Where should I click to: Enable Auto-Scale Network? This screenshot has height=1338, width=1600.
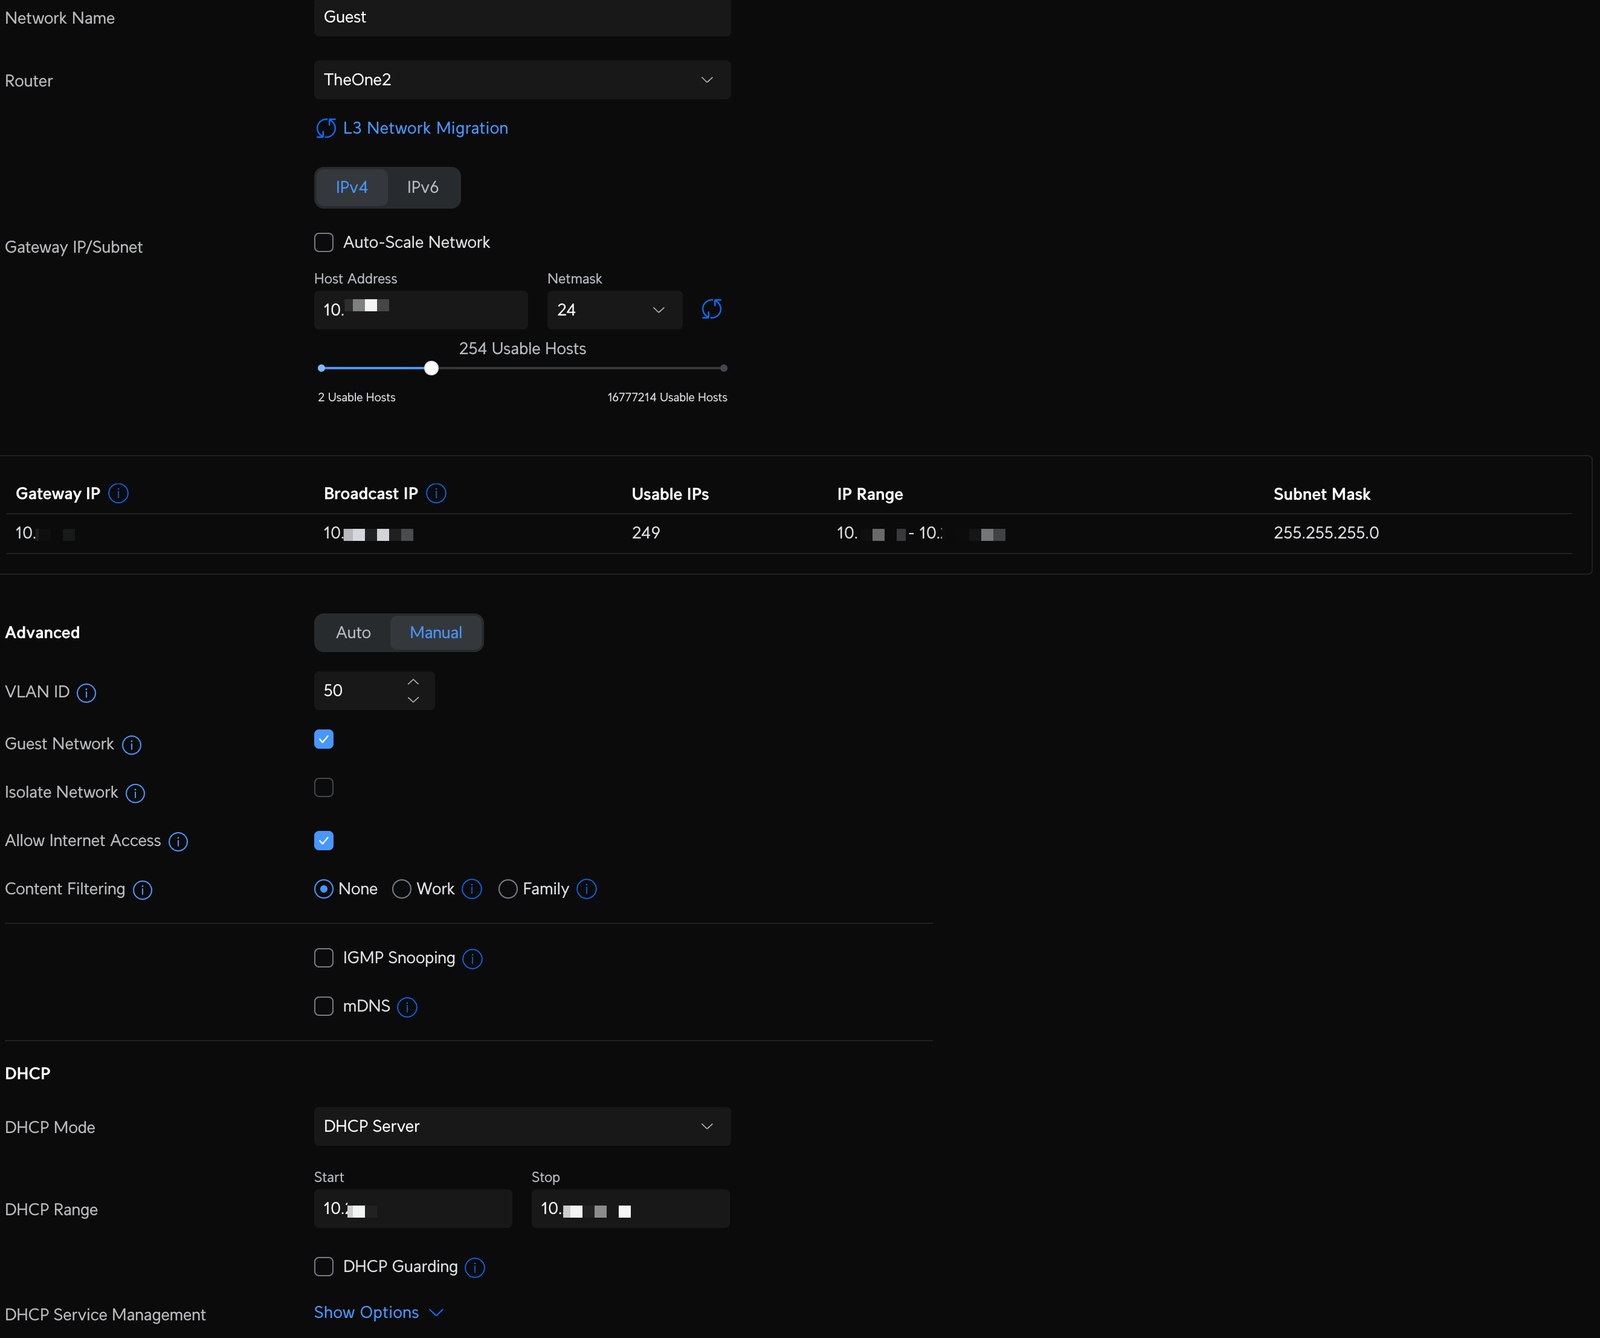(323, 242)
